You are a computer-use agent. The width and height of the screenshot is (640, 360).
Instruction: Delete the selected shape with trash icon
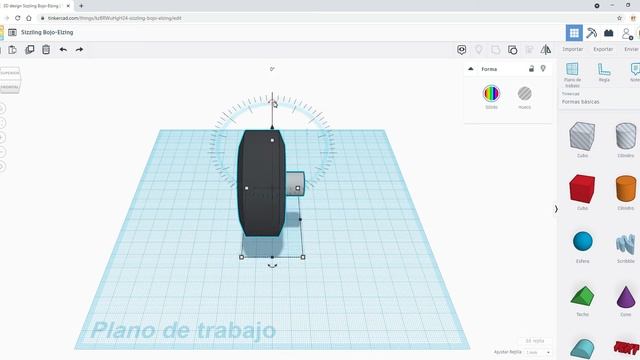(46, 50)
